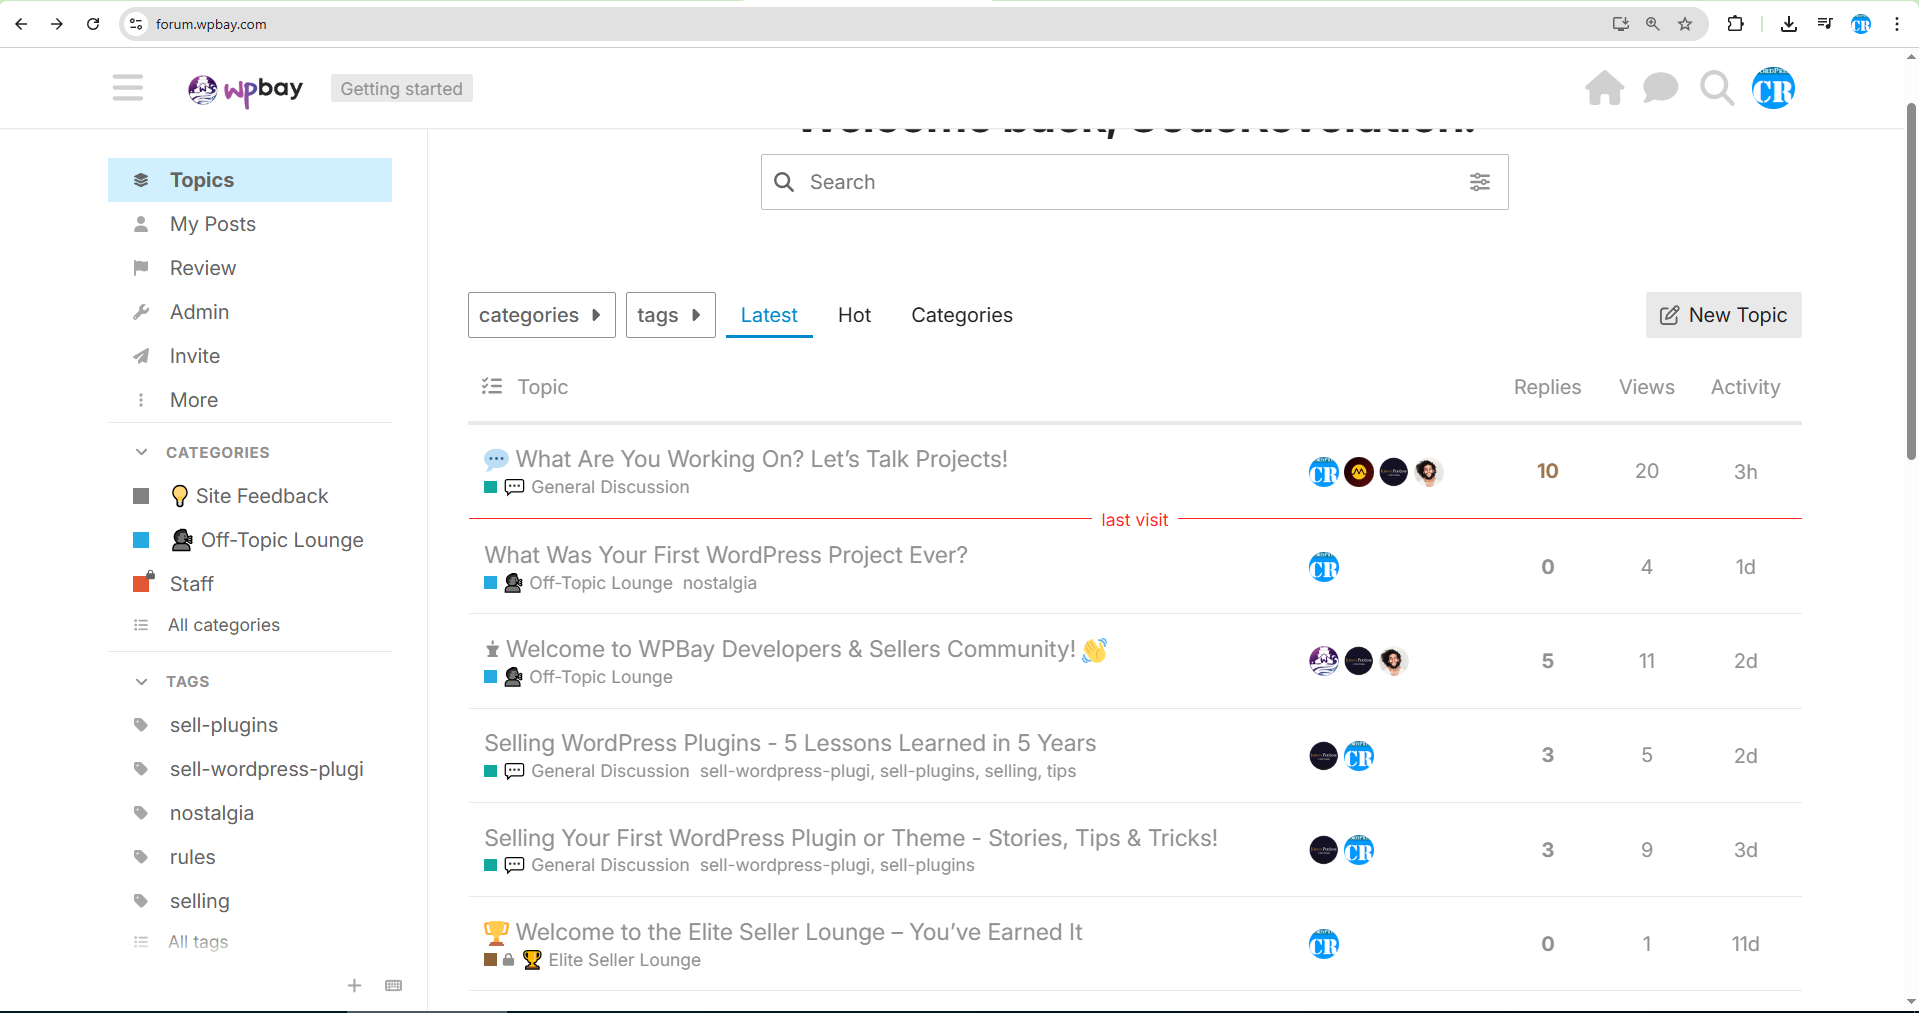1919x1013 pixels.
Task: Toggle the hamburger sidebar menu
Action: [128, 88]
